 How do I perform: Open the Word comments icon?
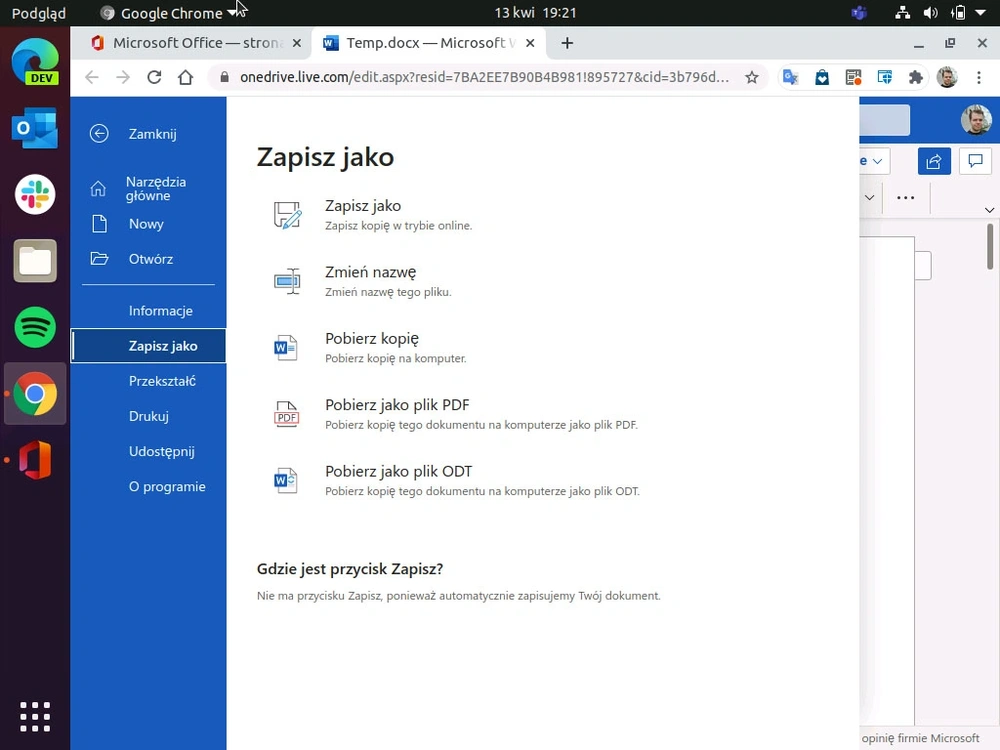[x=975, y=161]
